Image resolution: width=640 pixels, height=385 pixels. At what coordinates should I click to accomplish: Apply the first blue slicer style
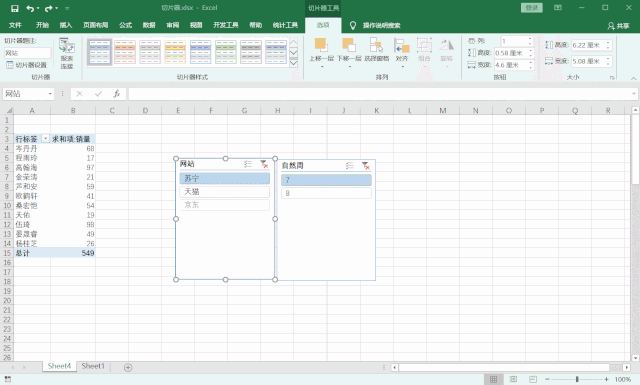coord(100,51)
